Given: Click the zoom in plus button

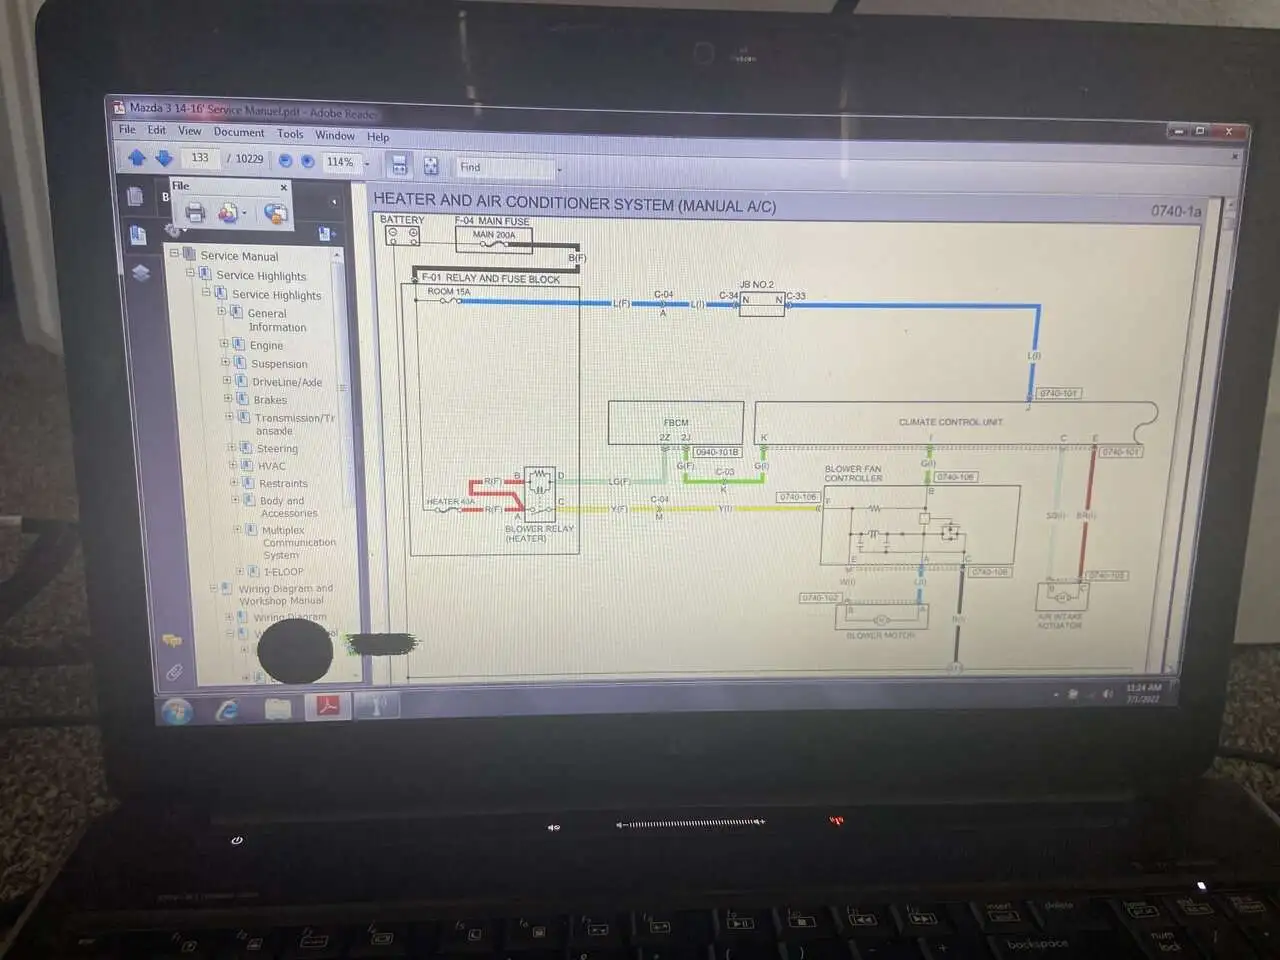Looking at the screenshot, I should tap(308, 161).
